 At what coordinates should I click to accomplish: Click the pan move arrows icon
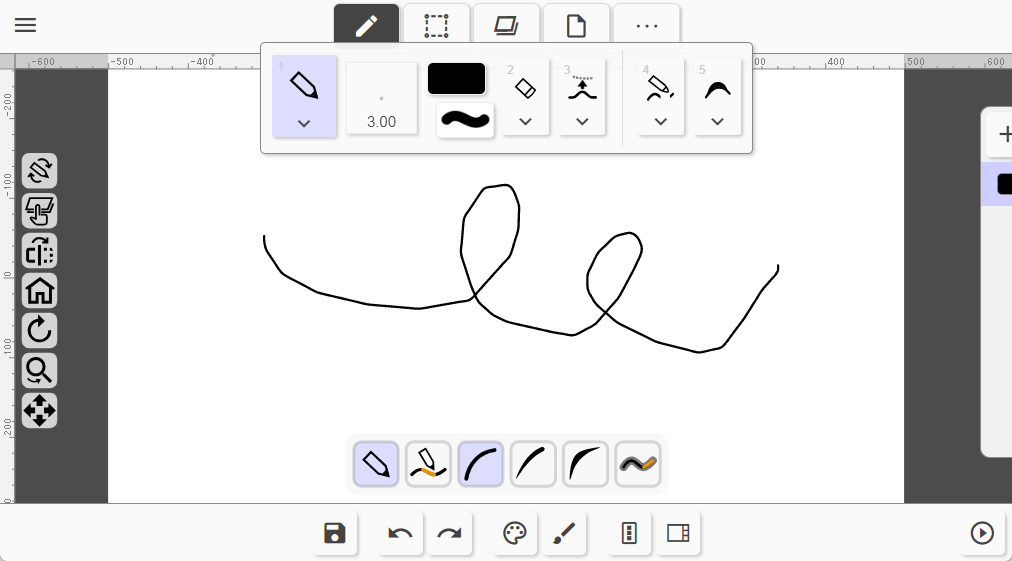click(x=39, y=411)
